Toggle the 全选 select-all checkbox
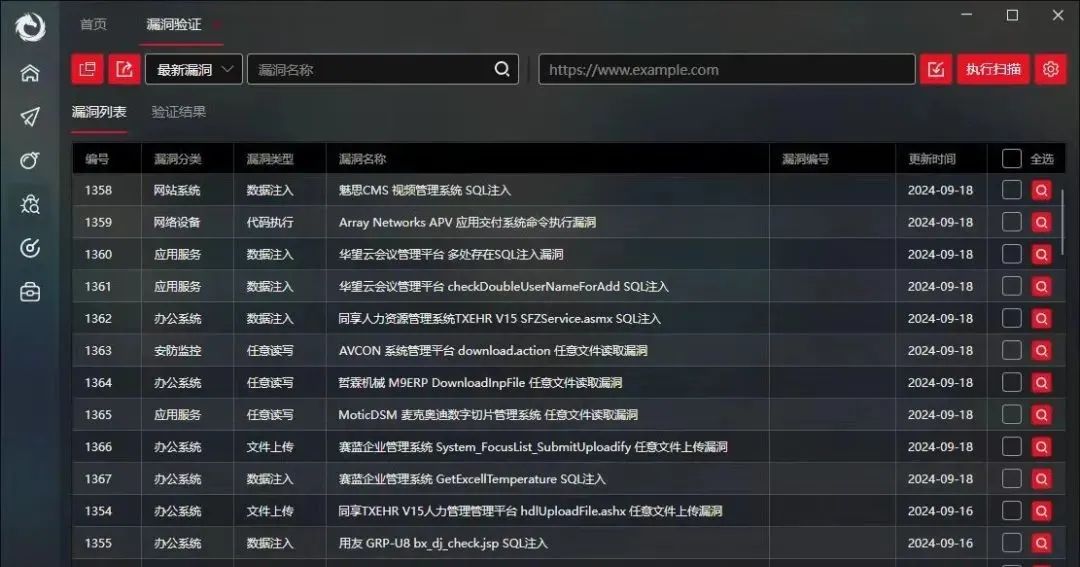 click(x=1012, y=158)
